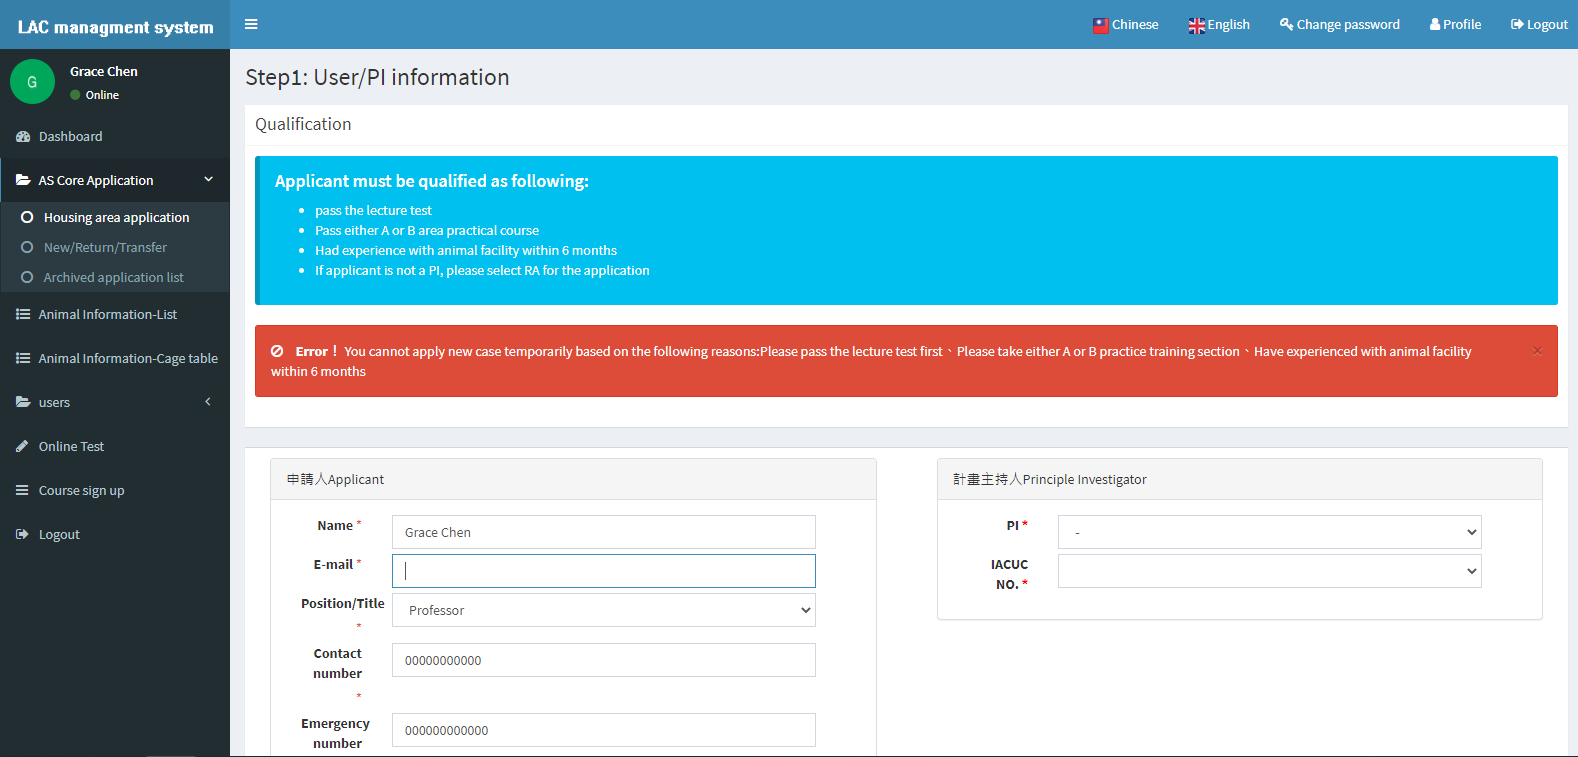Select Housing area application radio item
The height and width of the screenshot is (757, 1578).
[x=27, y=217]
